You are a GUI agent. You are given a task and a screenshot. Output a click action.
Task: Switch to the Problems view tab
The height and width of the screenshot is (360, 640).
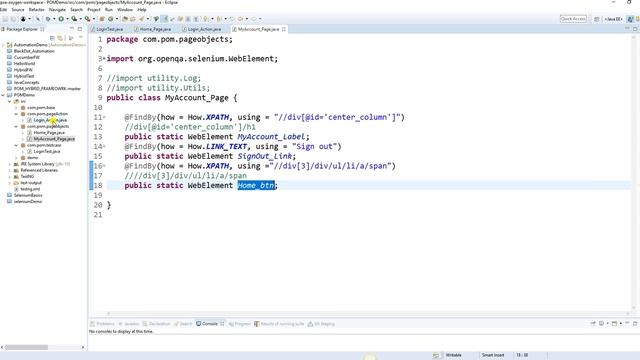pyautogui.click(x=102, y=324)
